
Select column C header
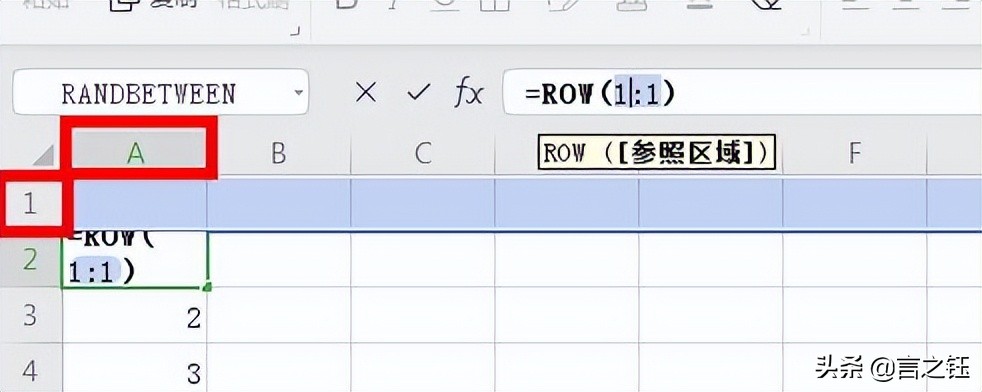click(x=423, y=153)
